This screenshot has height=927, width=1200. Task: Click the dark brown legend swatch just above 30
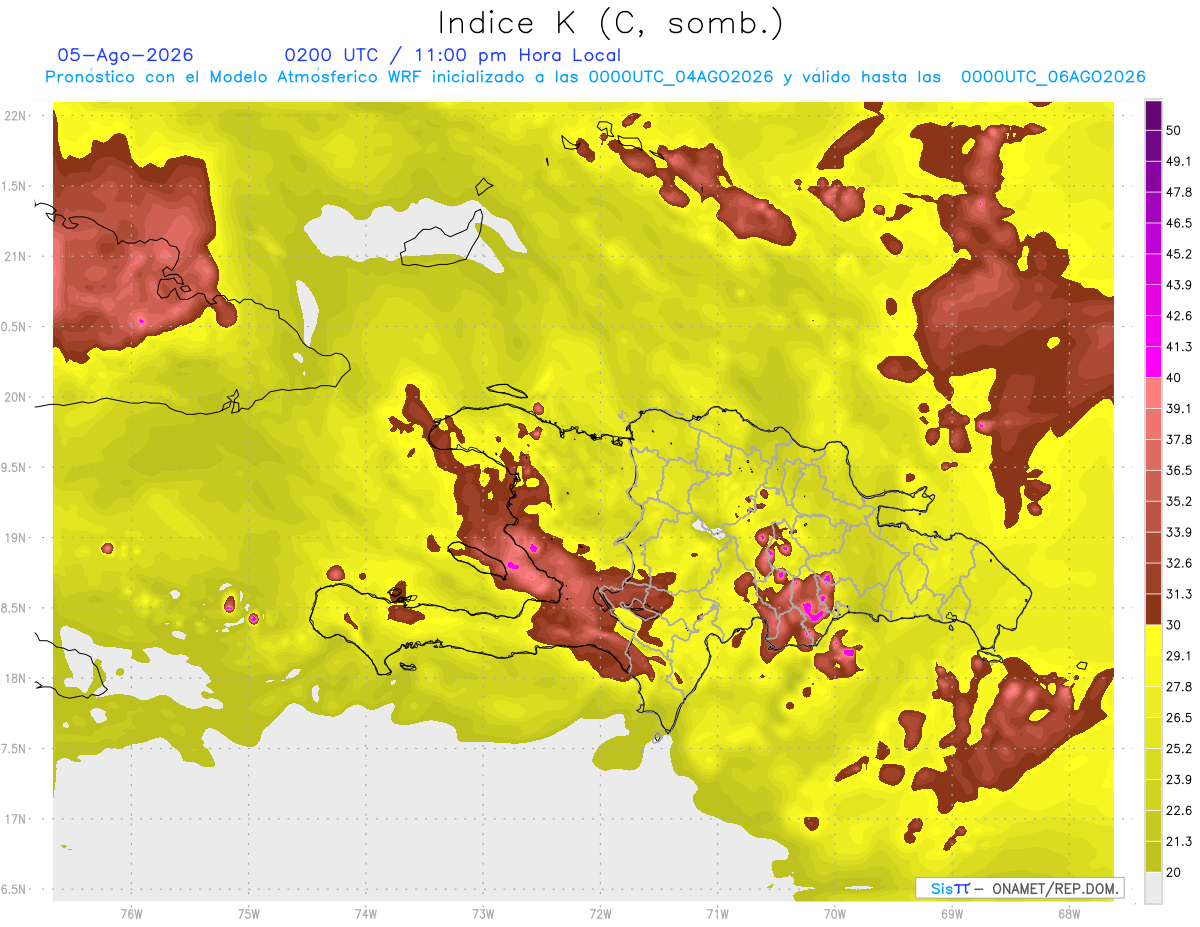(x=1153, y=609)
